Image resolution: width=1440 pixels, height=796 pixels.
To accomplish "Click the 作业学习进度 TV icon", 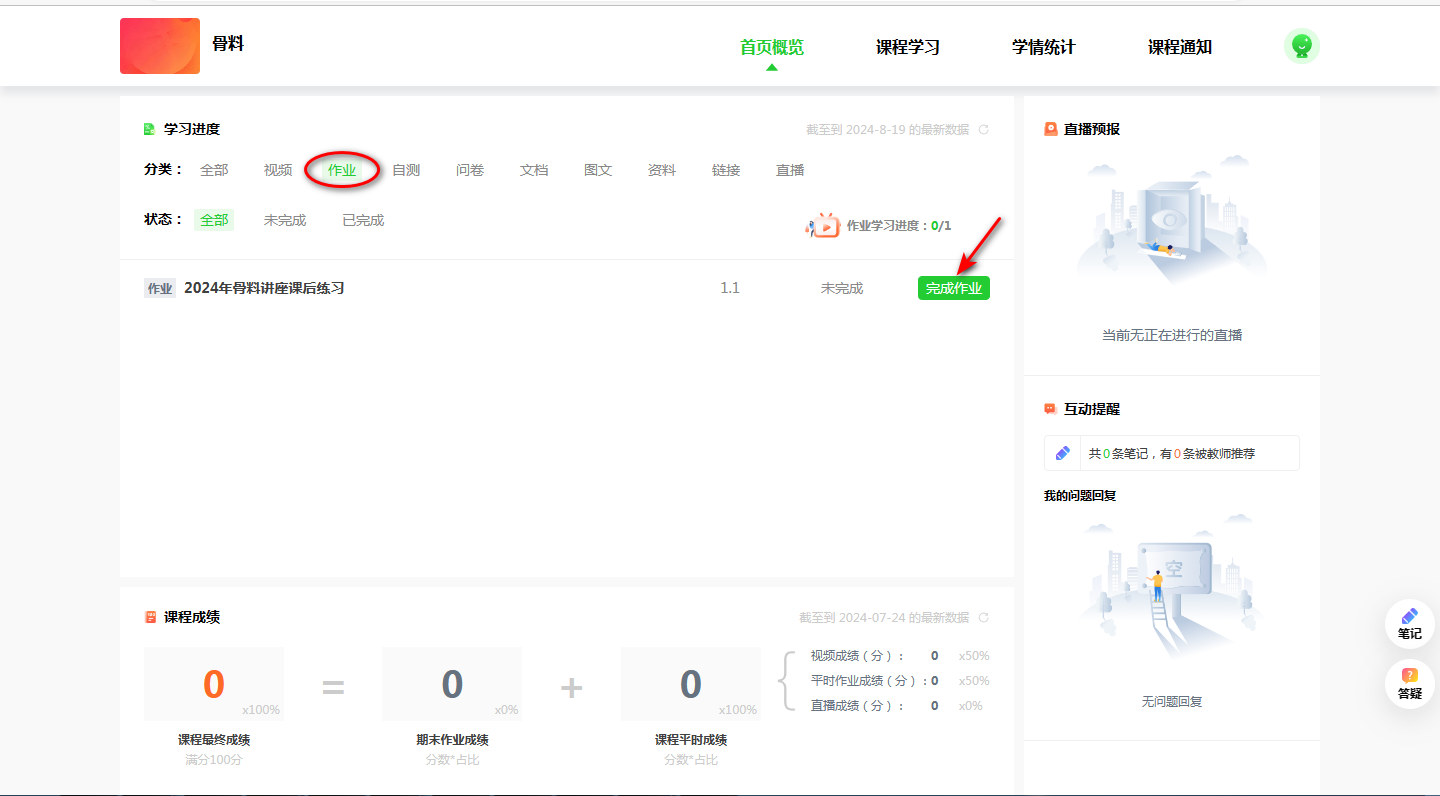I will (824, 226).
